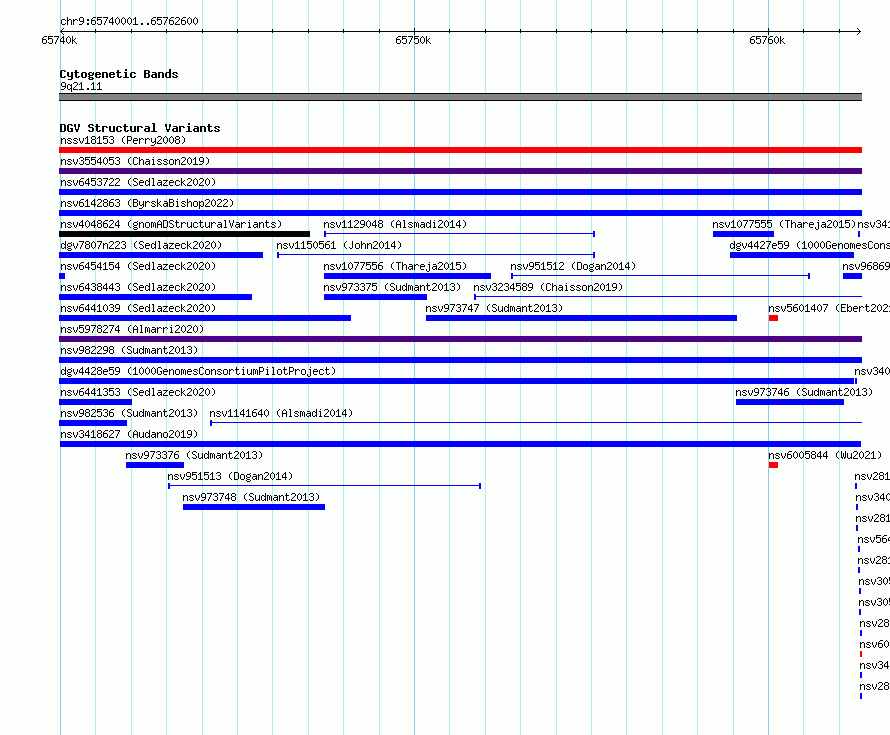Screen dimensions: 890x735
Task: Click nsv6441039 (Sedlazeck2020) label
Action: [x=138, y=308]
